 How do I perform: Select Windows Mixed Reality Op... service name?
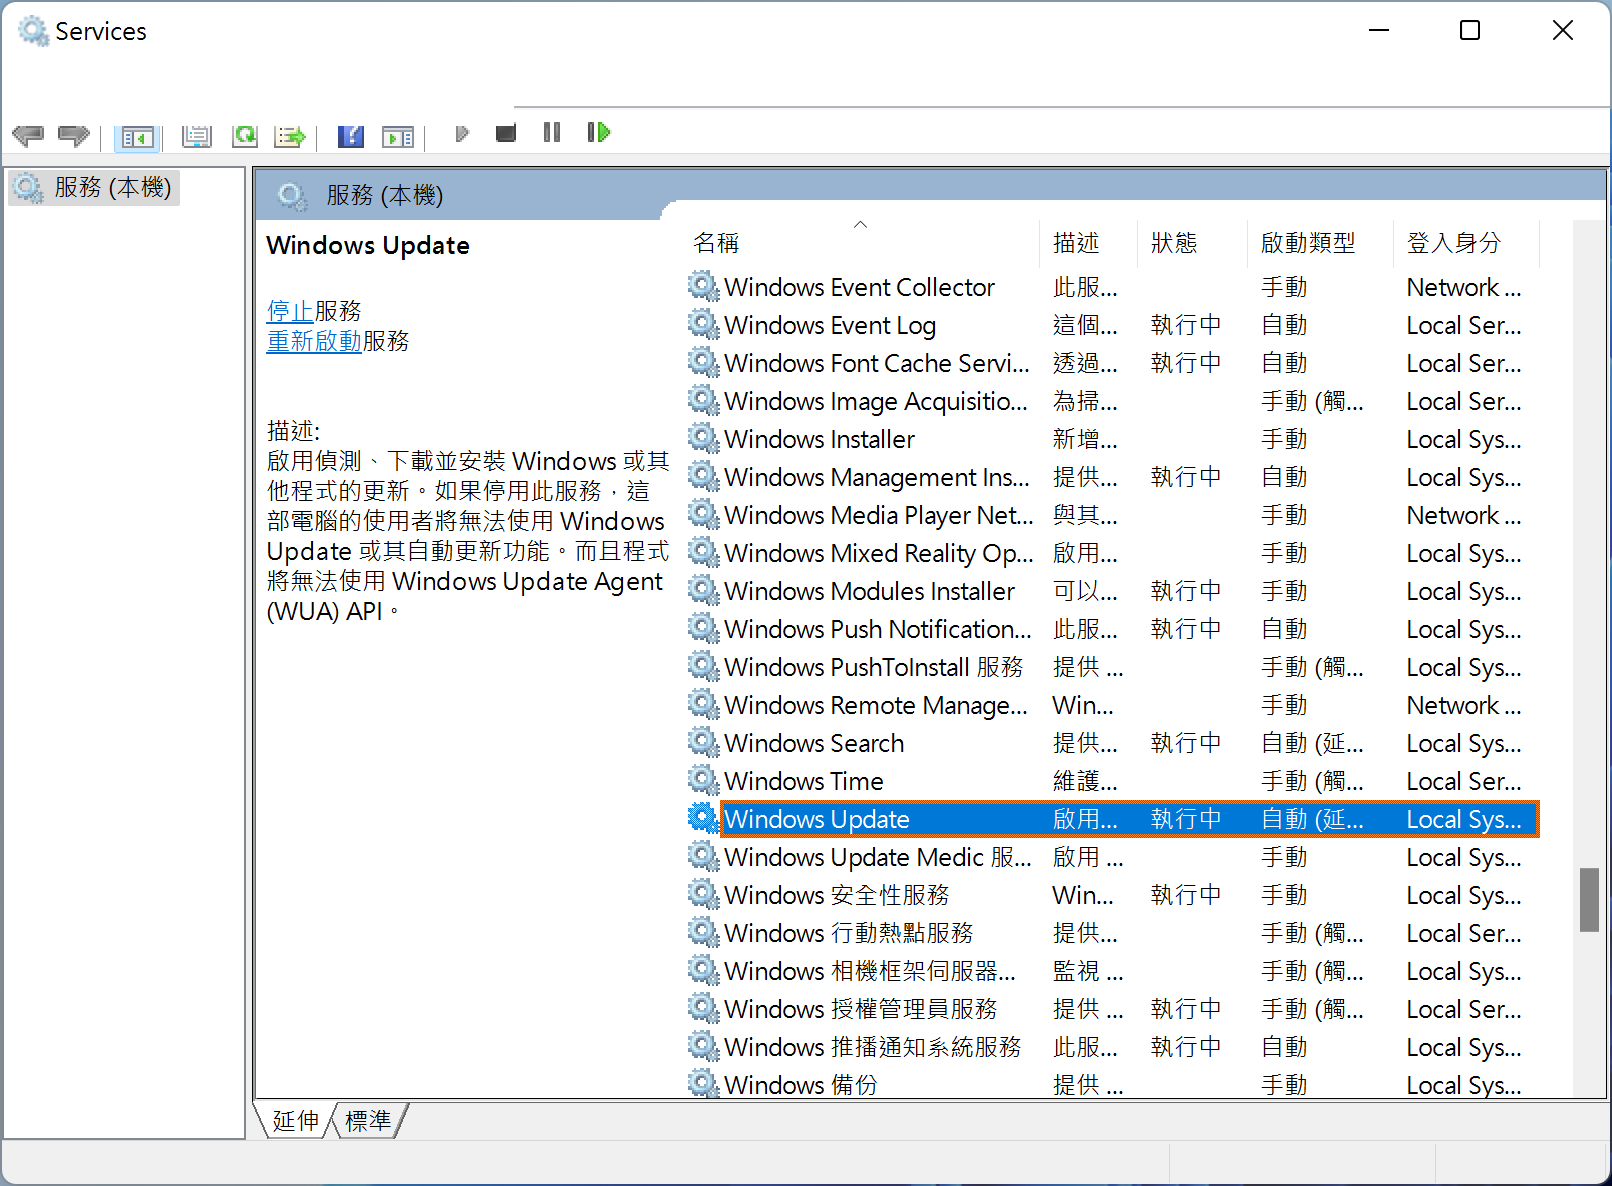point(879,553)
